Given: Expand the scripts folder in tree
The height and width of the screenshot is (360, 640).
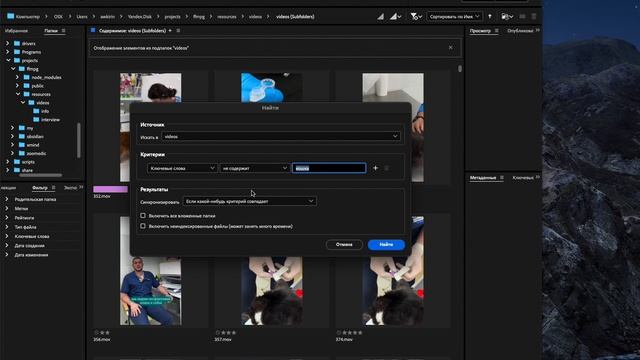Looking at the screenshot, I should [x=7, y=162].
